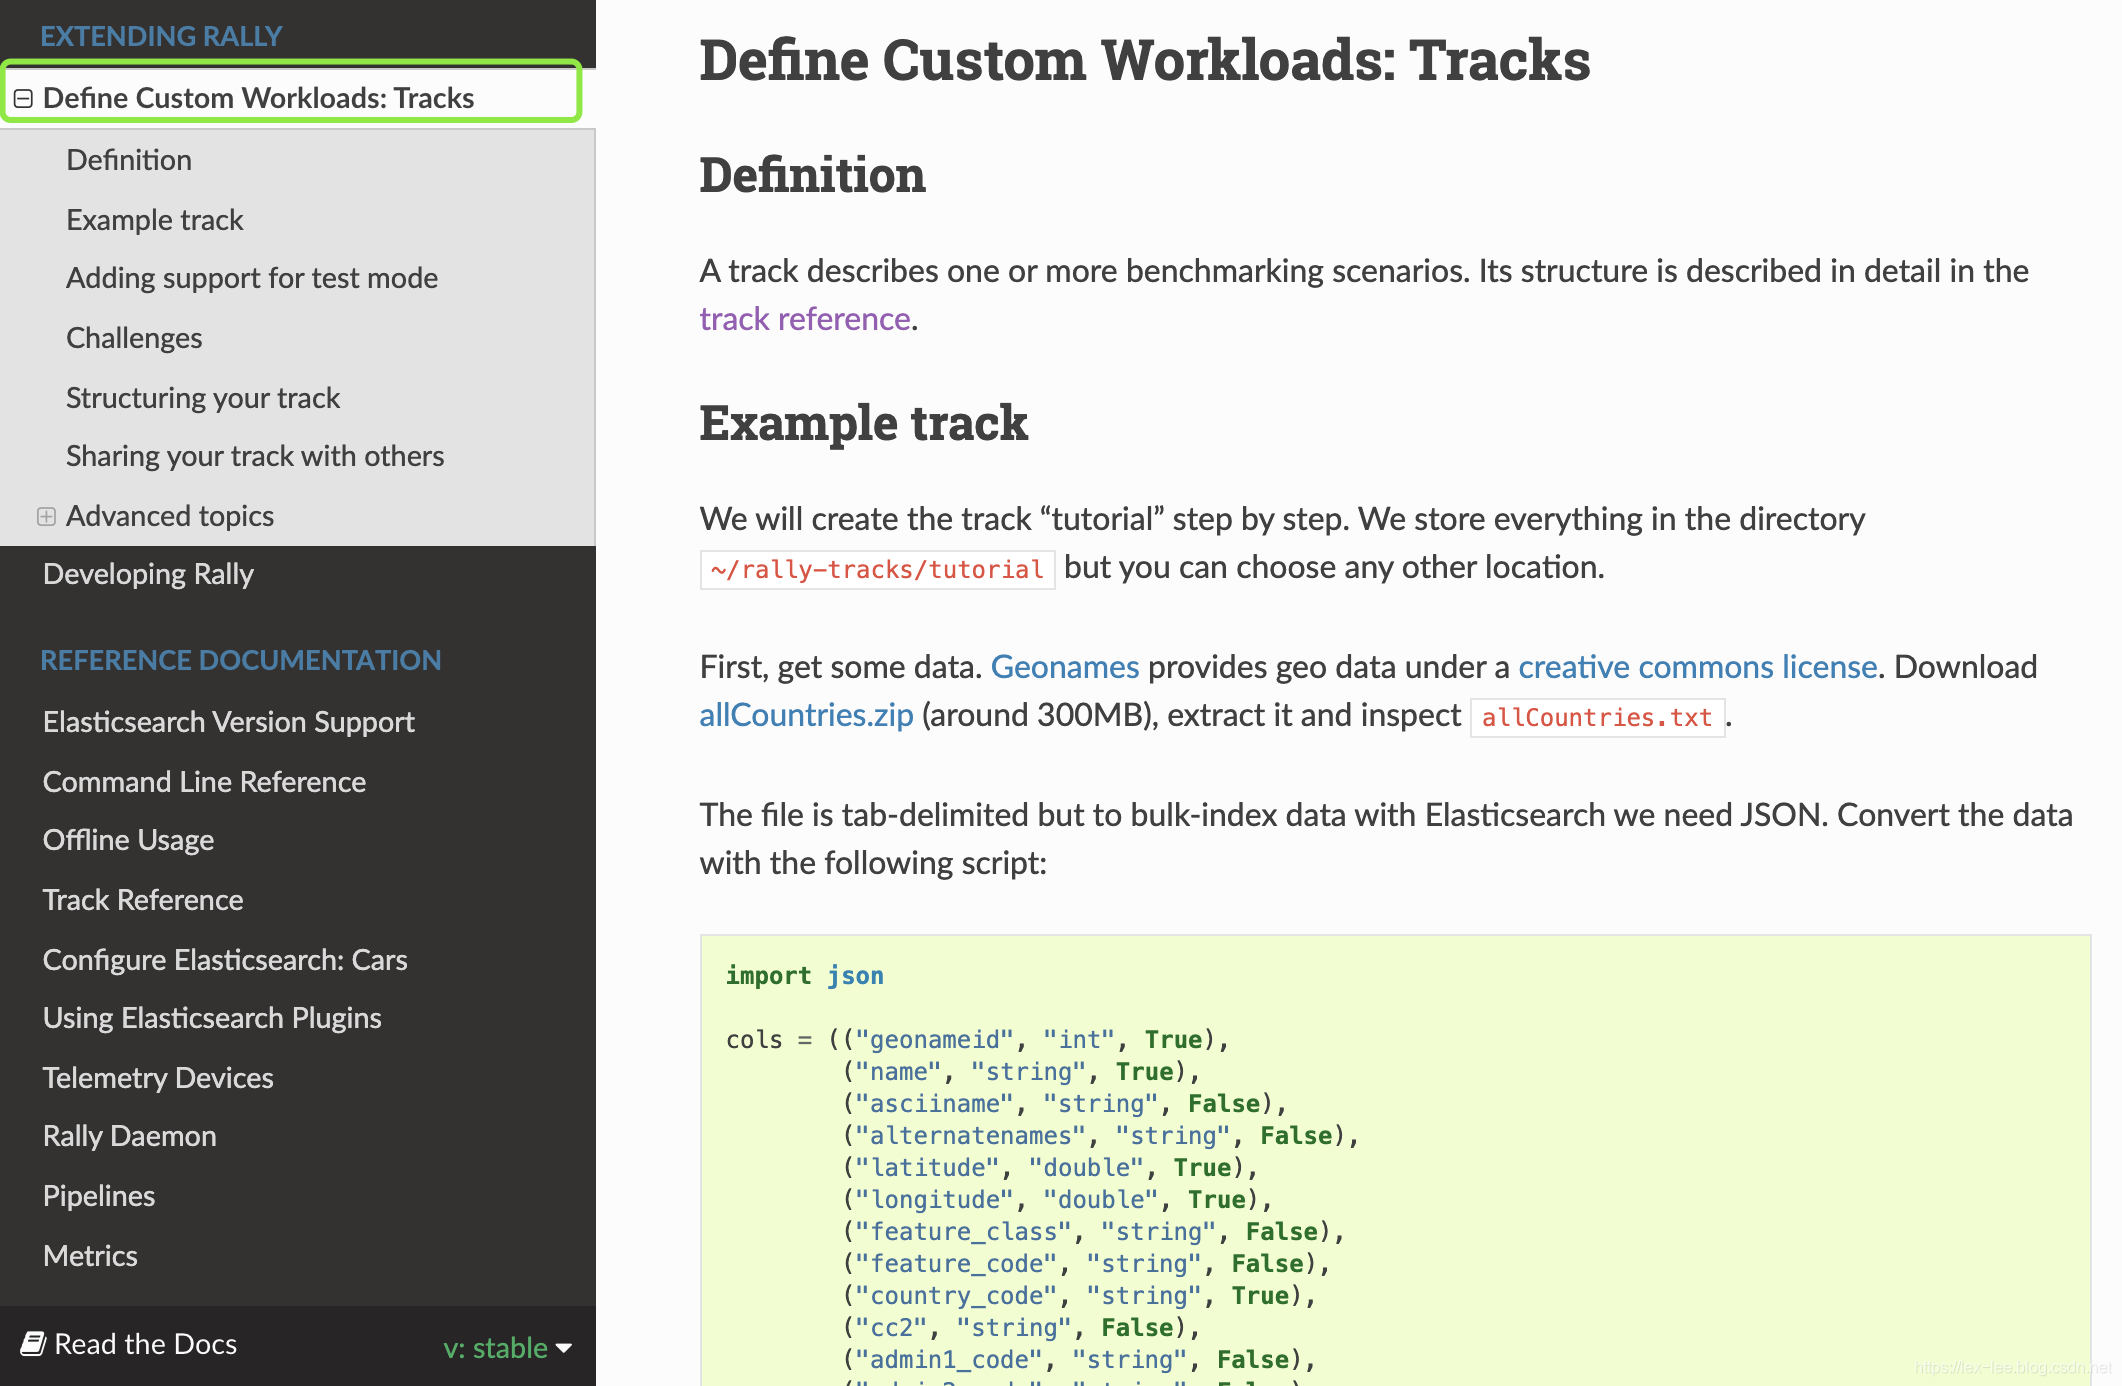Click the EXTENDING RALLY section heading

tap(161, 36)
